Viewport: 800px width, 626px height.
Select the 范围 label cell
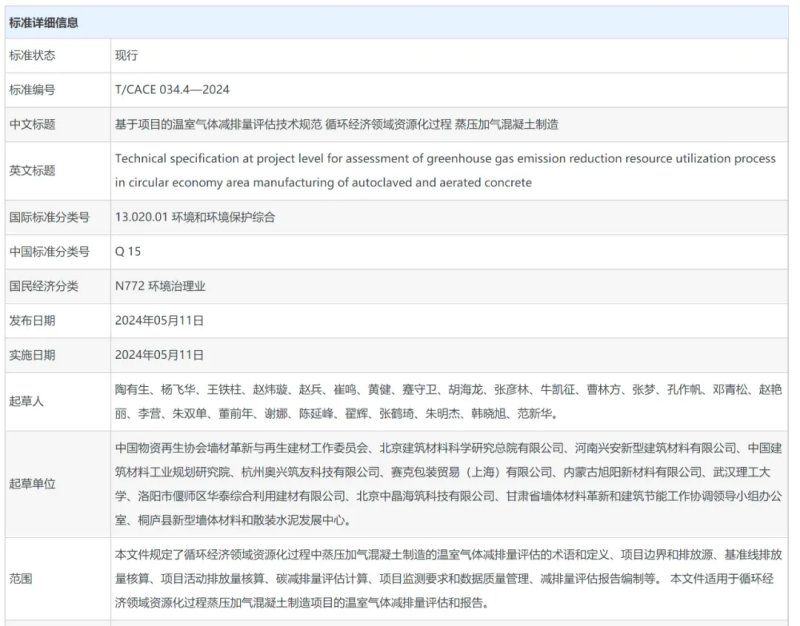click(x=58, y=579)
